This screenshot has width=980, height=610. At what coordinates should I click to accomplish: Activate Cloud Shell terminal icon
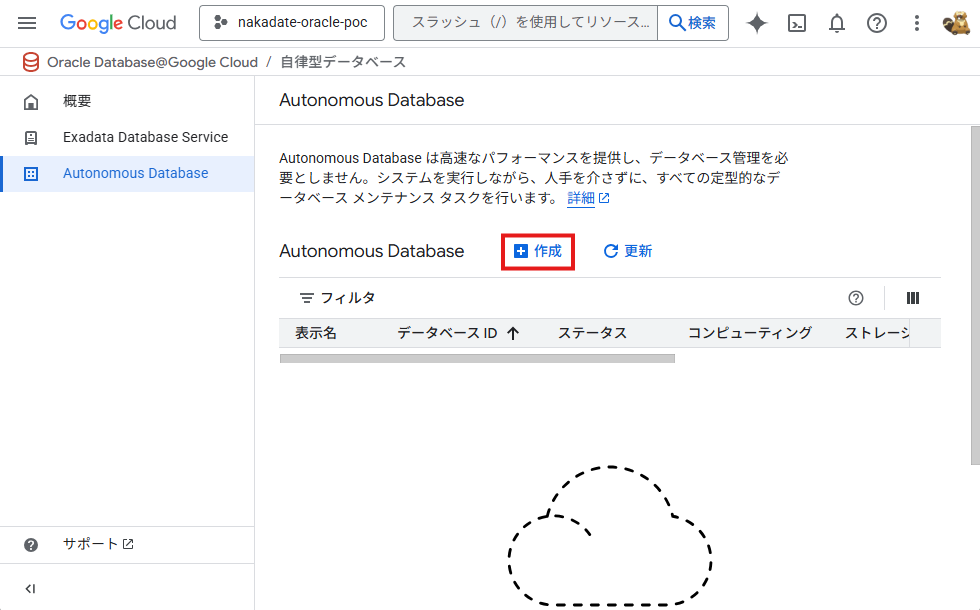click(797, 23)
